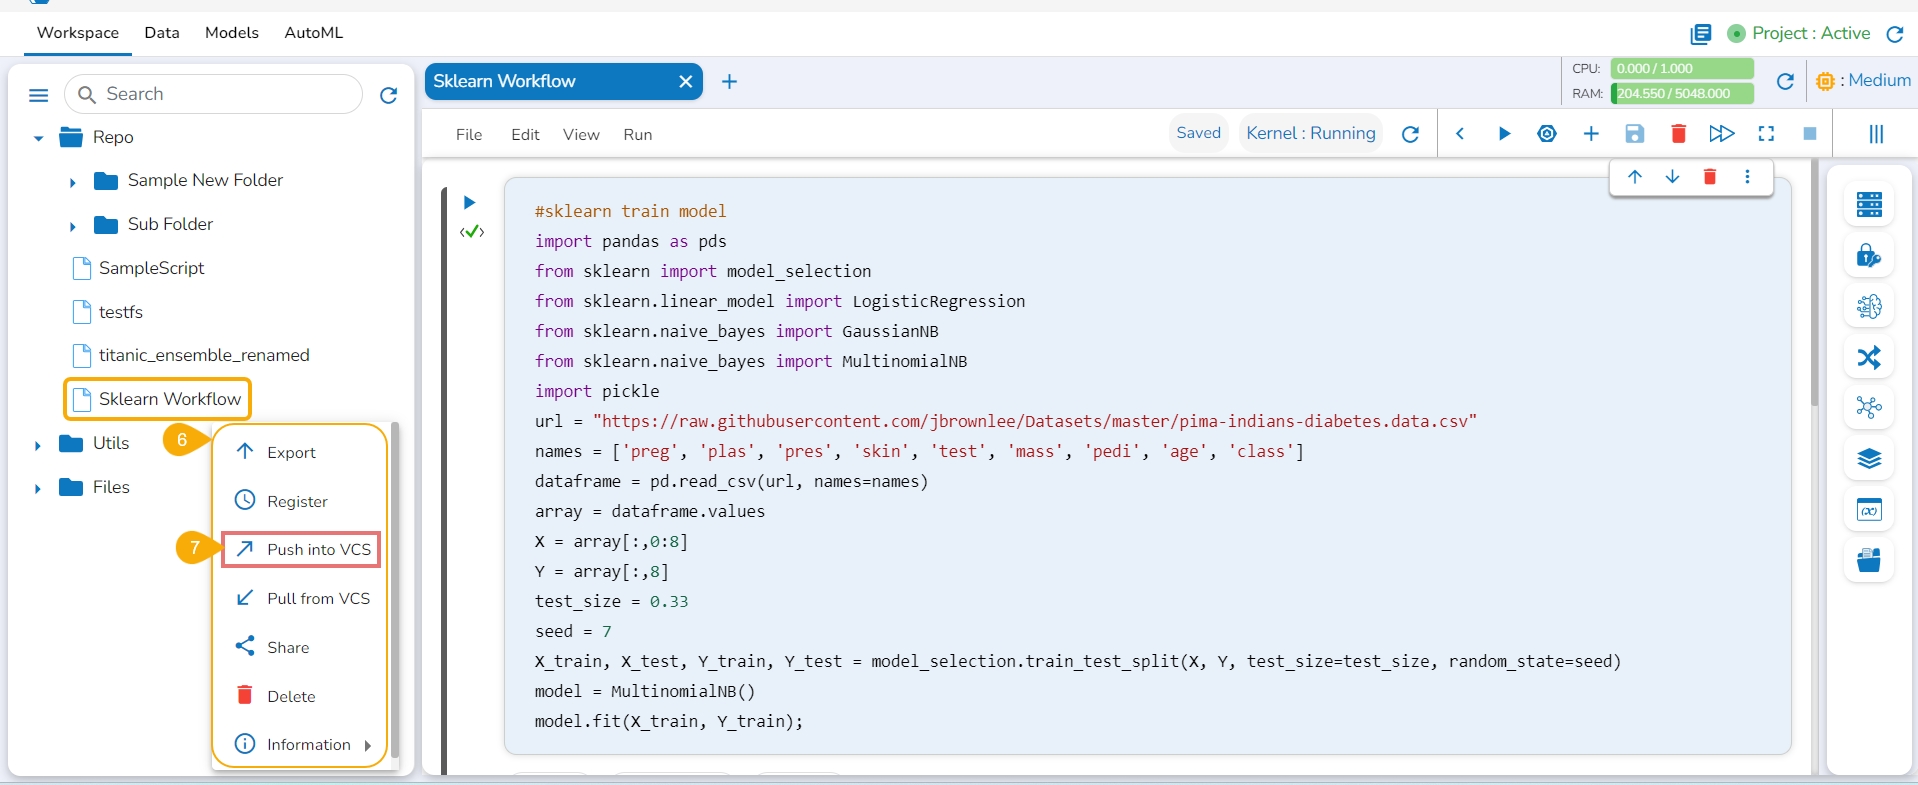Expand the Information submenu arrow
Screen dimensions: 1918x785
tap(368, 745)
